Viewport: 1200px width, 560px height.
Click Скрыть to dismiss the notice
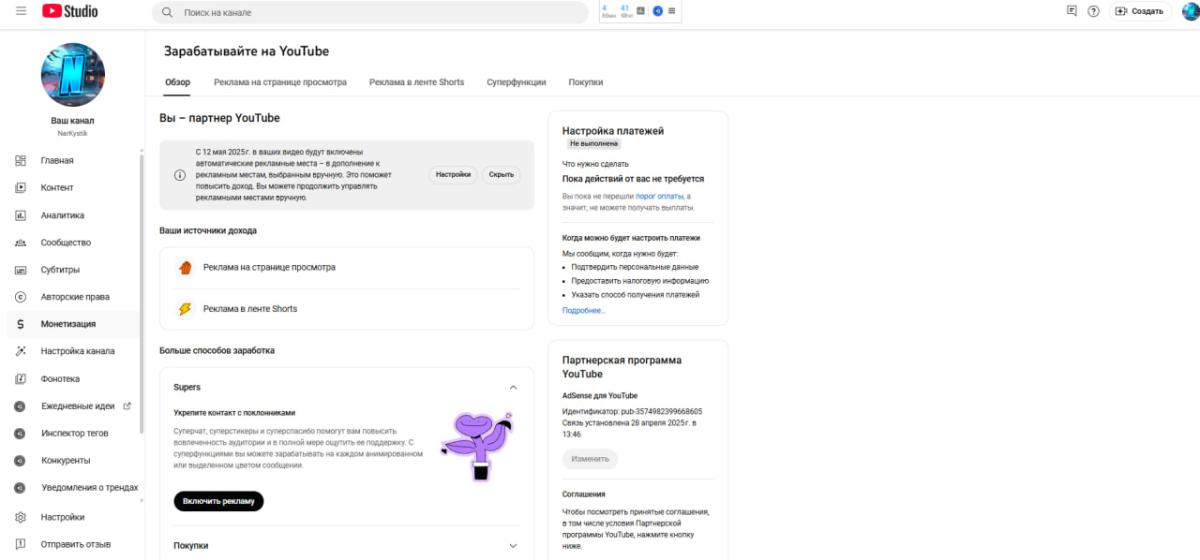coord(501,174)
